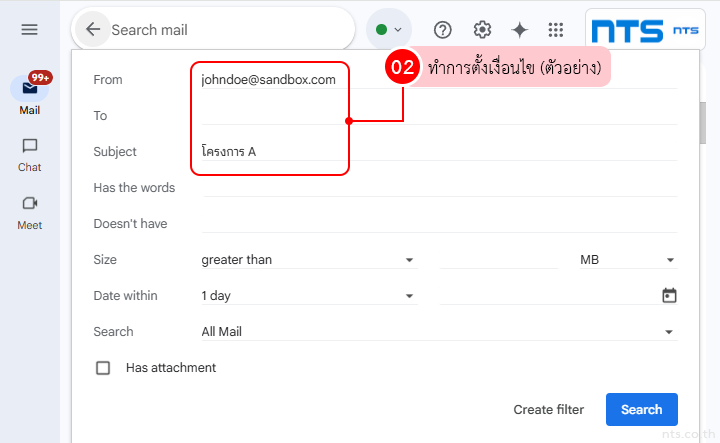Screen dimensions: 720x443
Task: Enable the Has attachment checkbox
Action: [103, 368]
